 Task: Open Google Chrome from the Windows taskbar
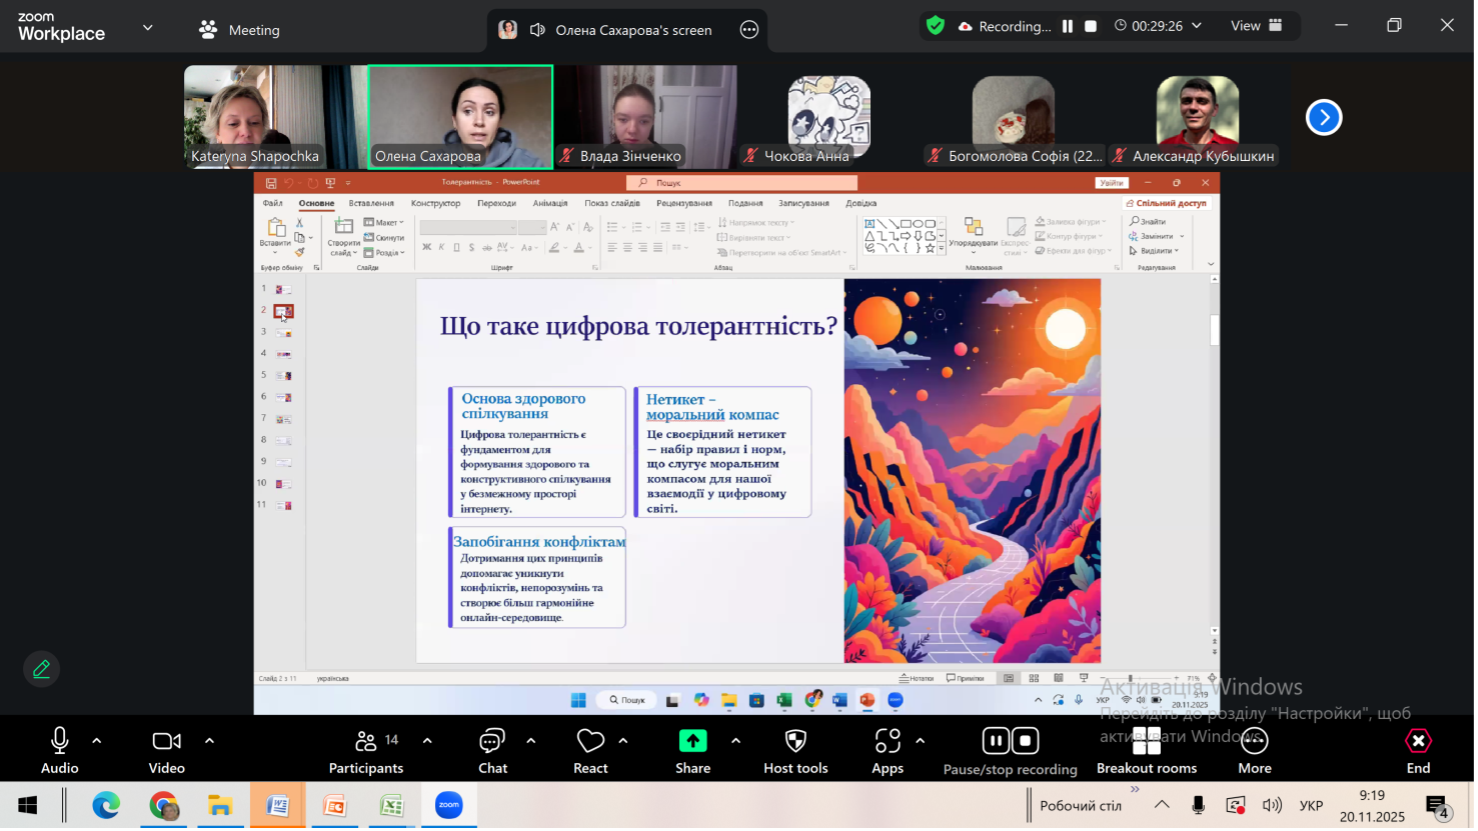click(x=163, y=805)
